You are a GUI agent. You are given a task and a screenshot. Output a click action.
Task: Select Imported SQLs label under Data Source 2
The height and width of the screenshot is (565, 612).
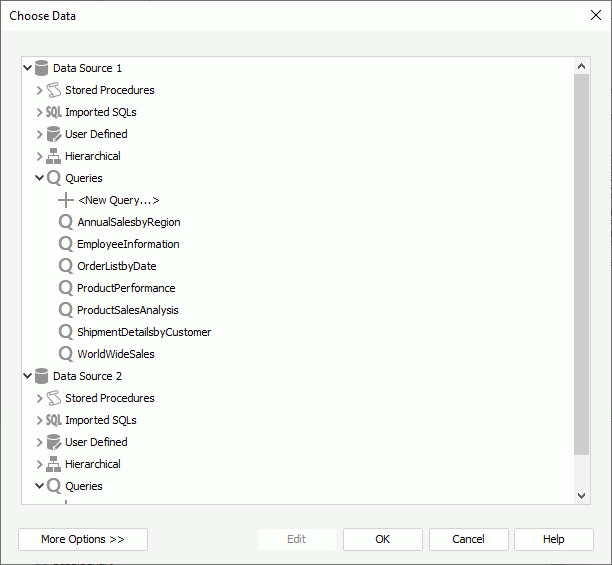click(101, 420)
